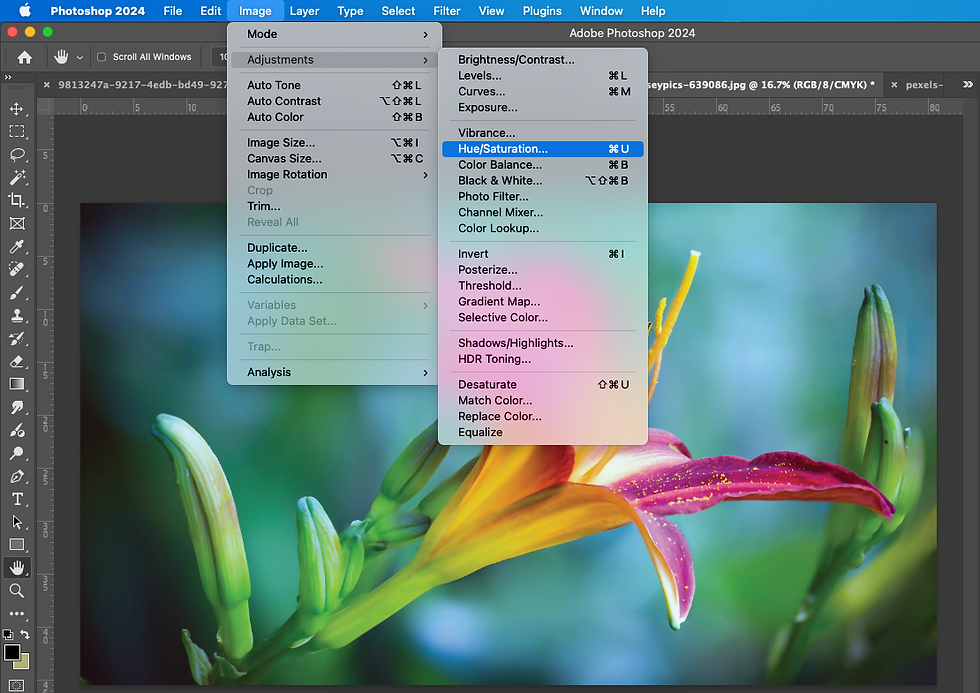
Task: Show hidden document tabs overflow arrows
Action: [x=968, y=84]
